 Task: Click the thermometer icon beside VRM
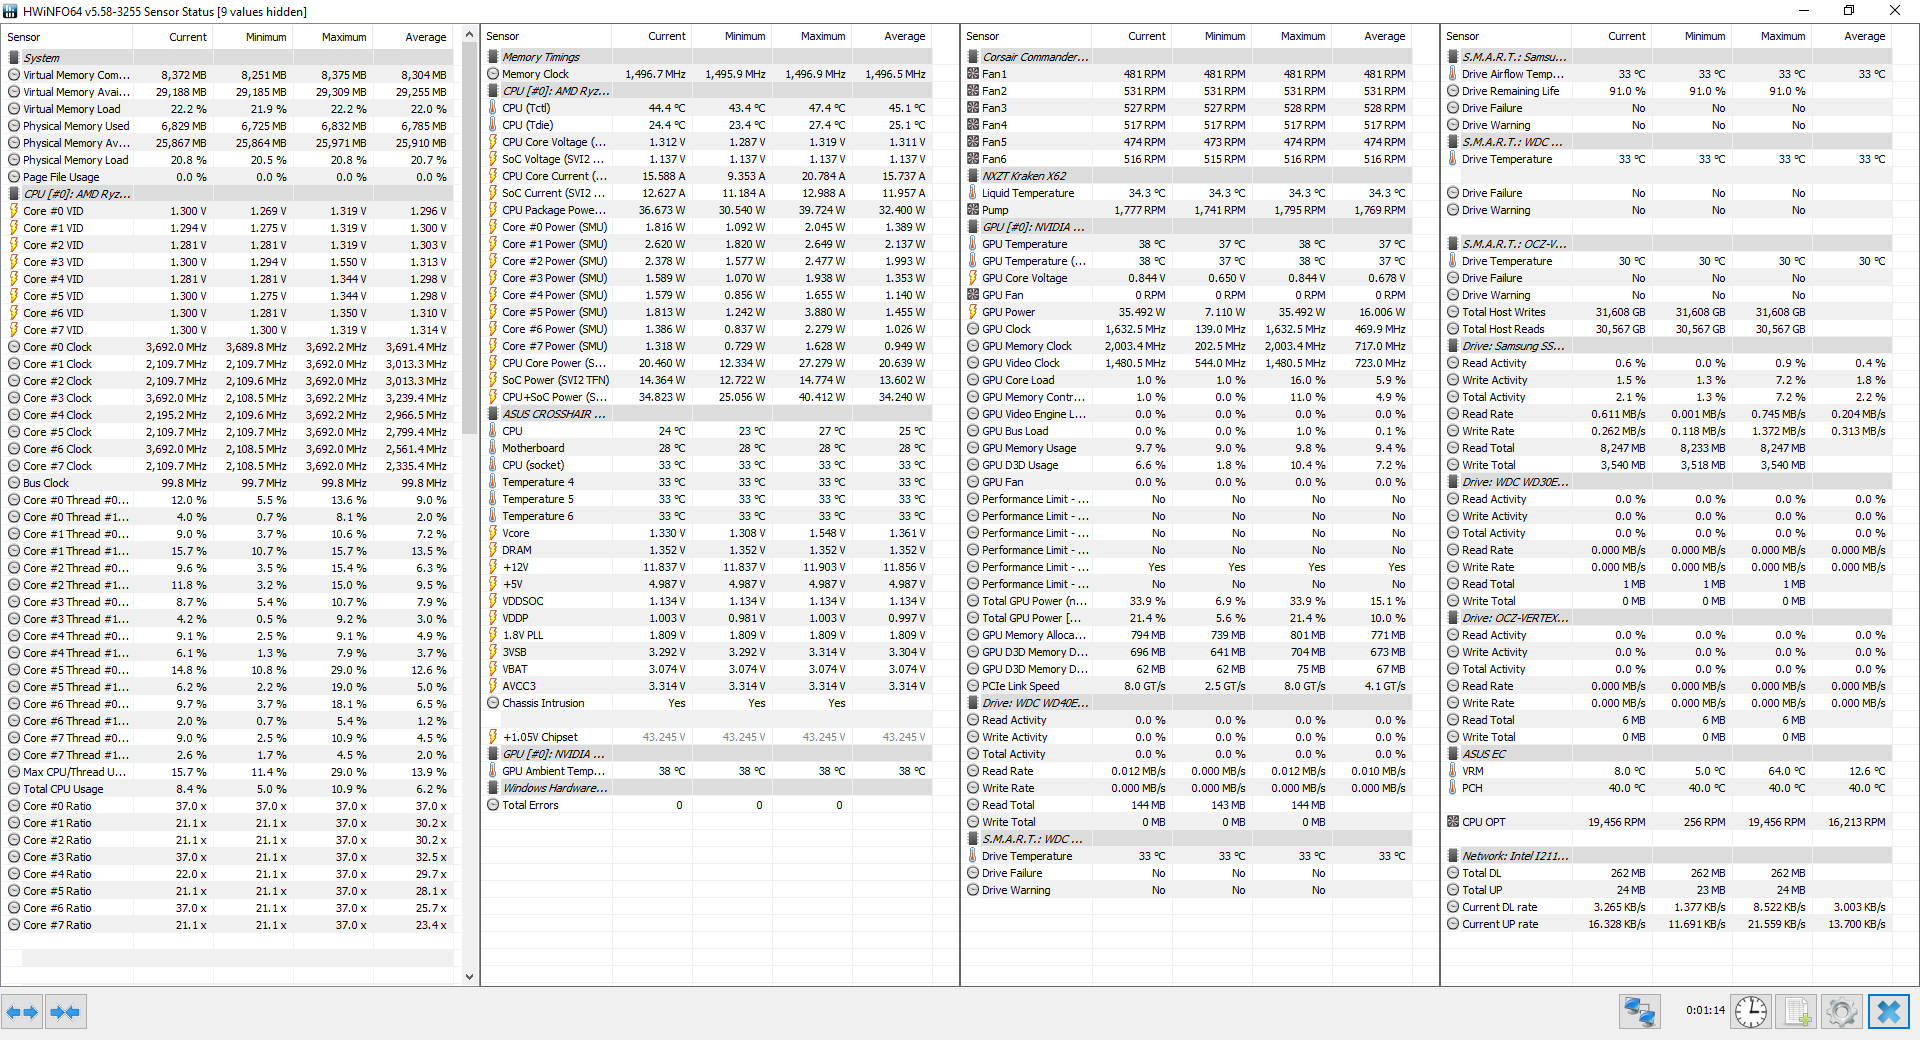[x=1453, y=771]
